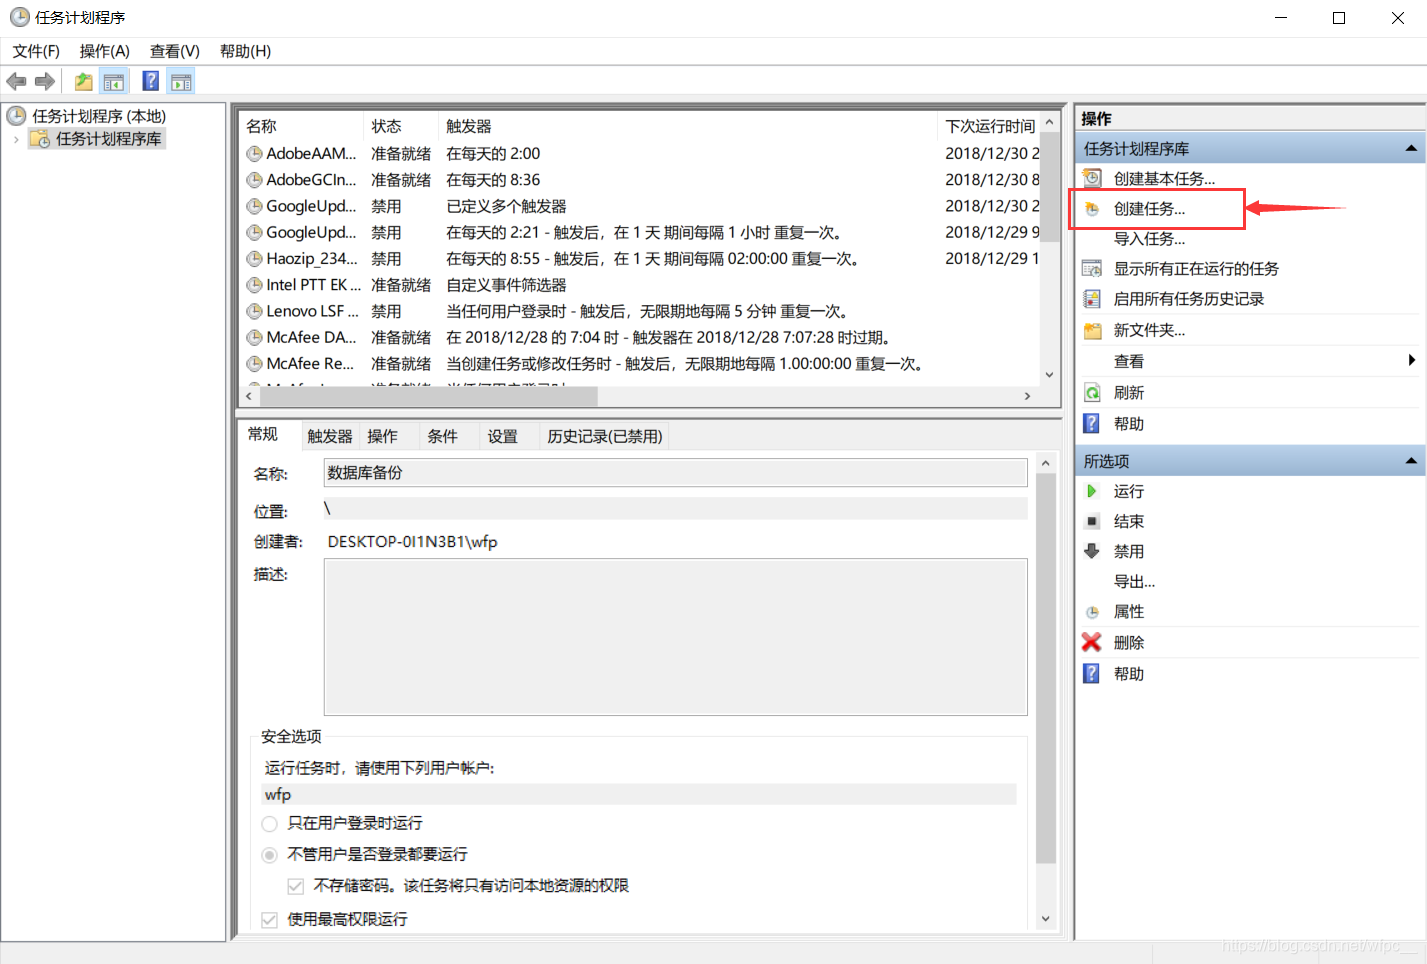Viewport: 1427px width, 964px height.
Task: Click the green 运行 play icon
Action: coord(1092,491)
